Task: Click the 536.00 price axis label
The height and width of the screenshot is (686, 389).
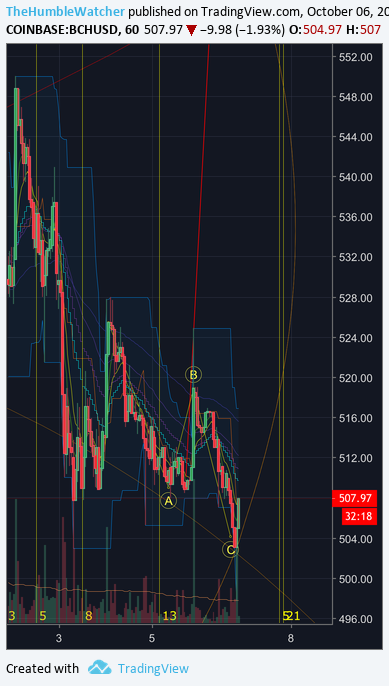Action: [x=356, y=217]
